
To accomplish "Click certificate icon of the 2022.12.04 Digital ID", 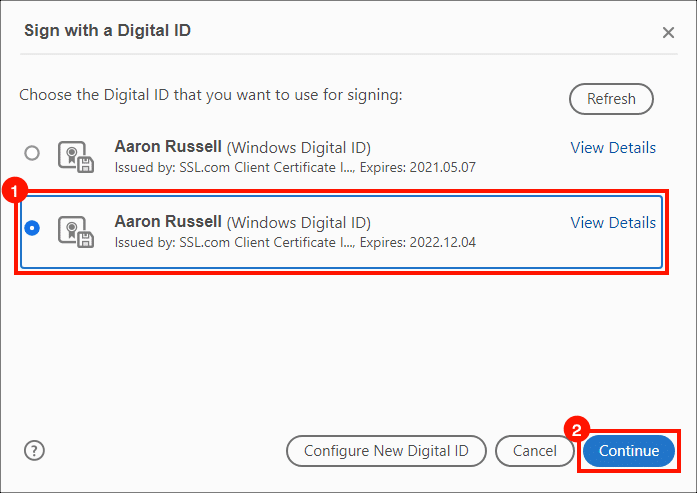I will point(76,232).
